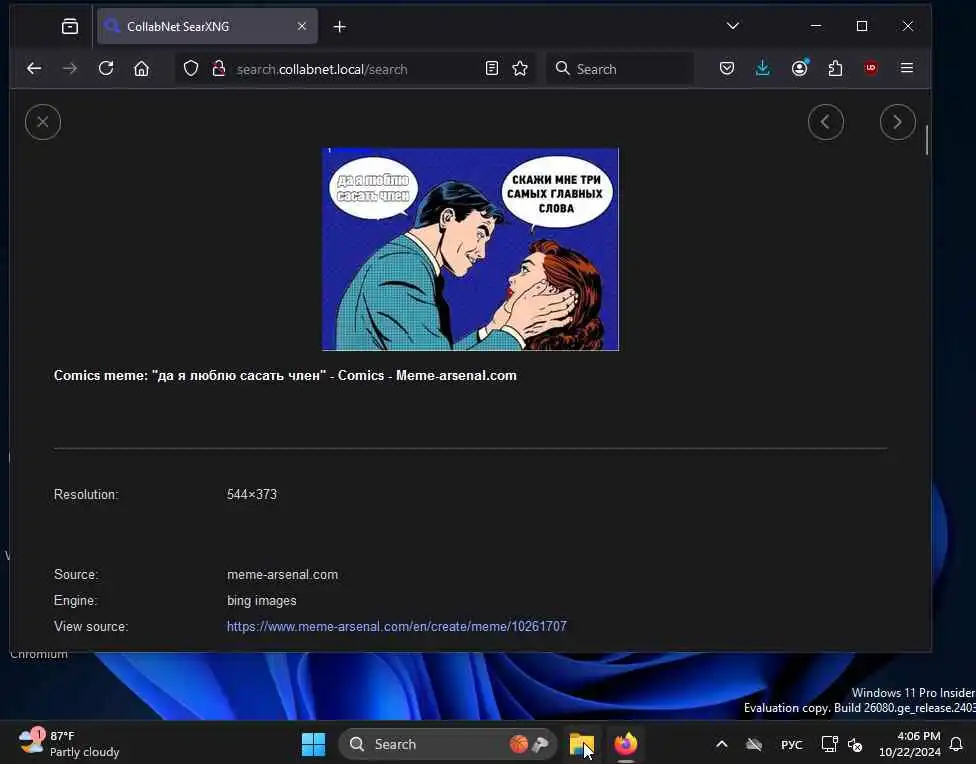
Task: Open the clock and calendar flyout
Action: click(909, 744)
